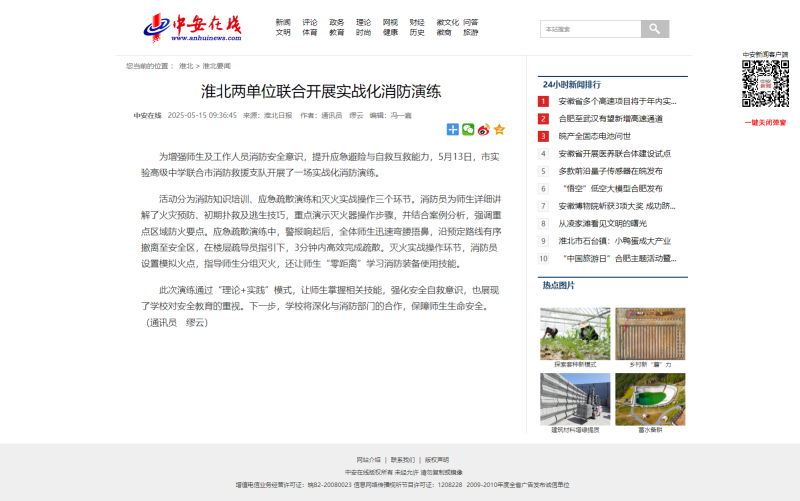Open the 历史 nav menu item

click(417, 33)
